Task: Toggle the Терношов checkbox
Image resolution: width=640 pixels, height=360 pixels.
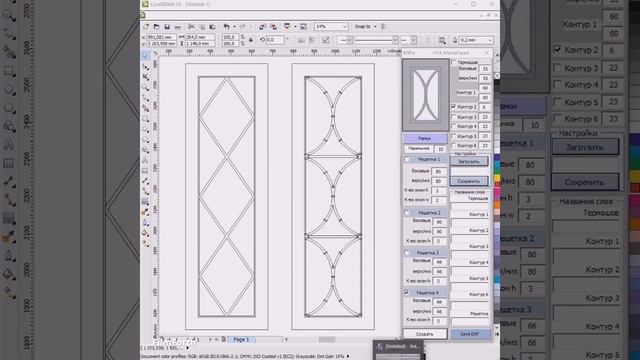Action: tap(453, 62)
